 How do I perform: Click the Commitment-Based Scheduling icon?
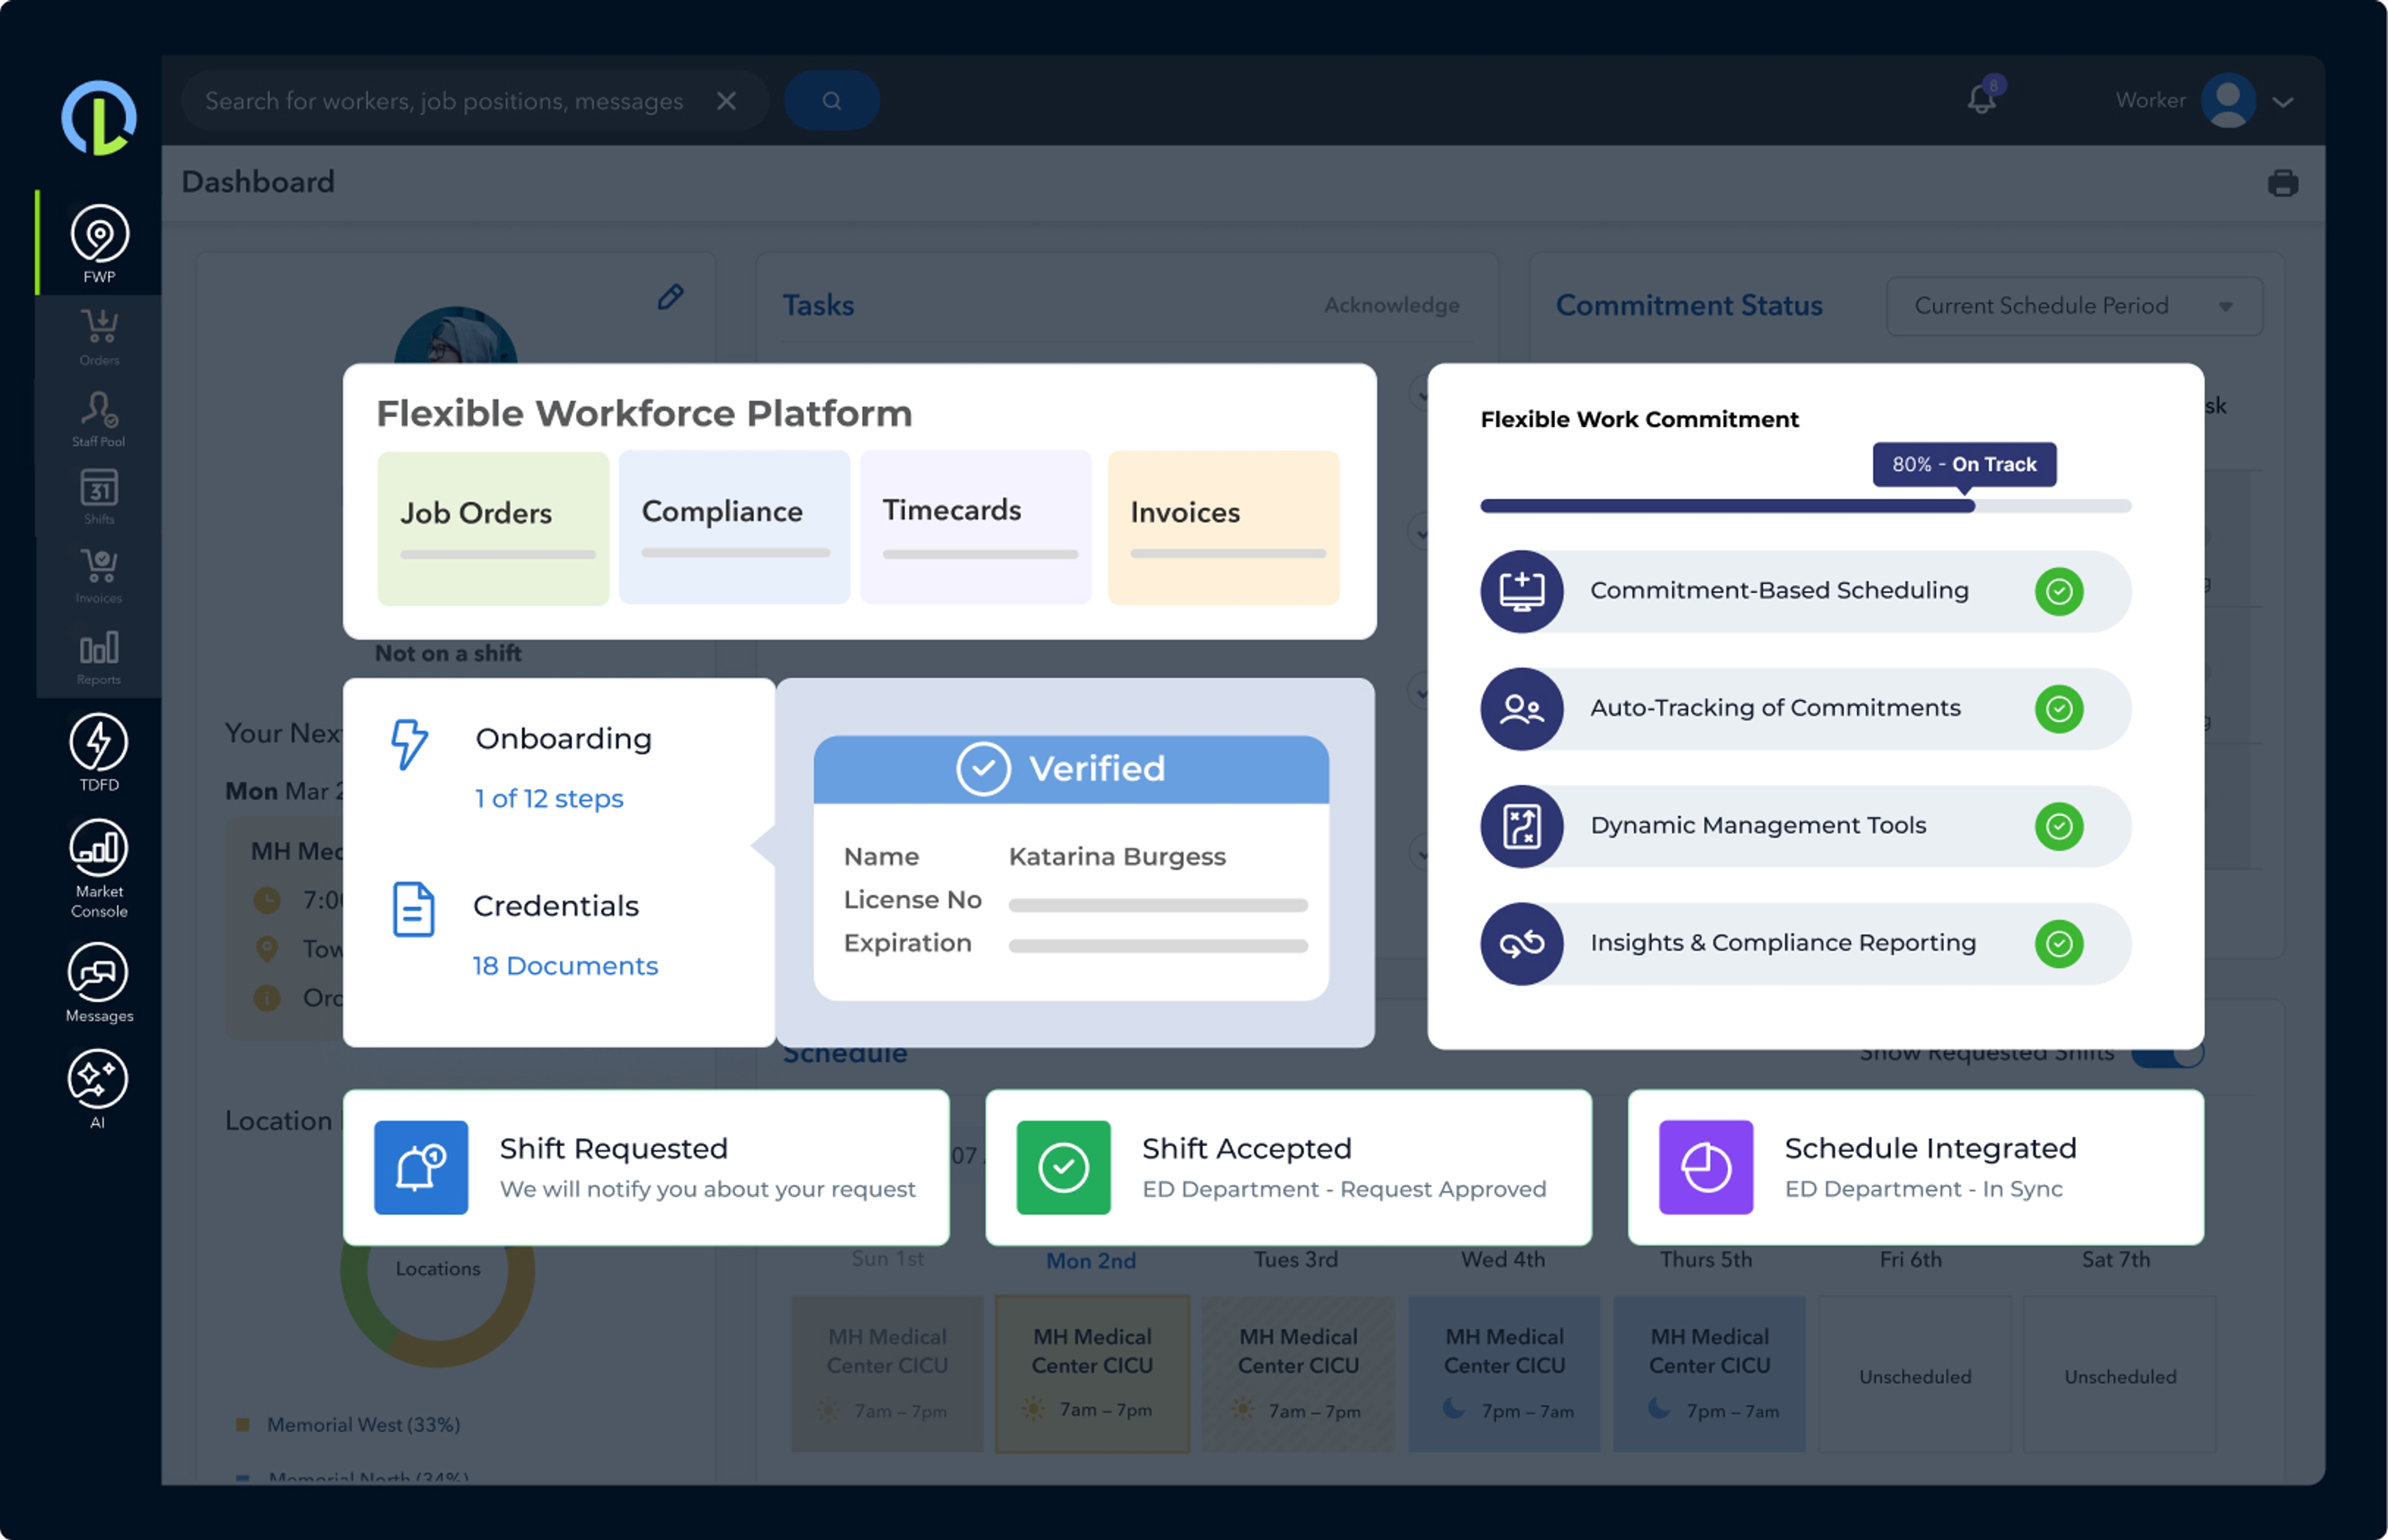1522,591
